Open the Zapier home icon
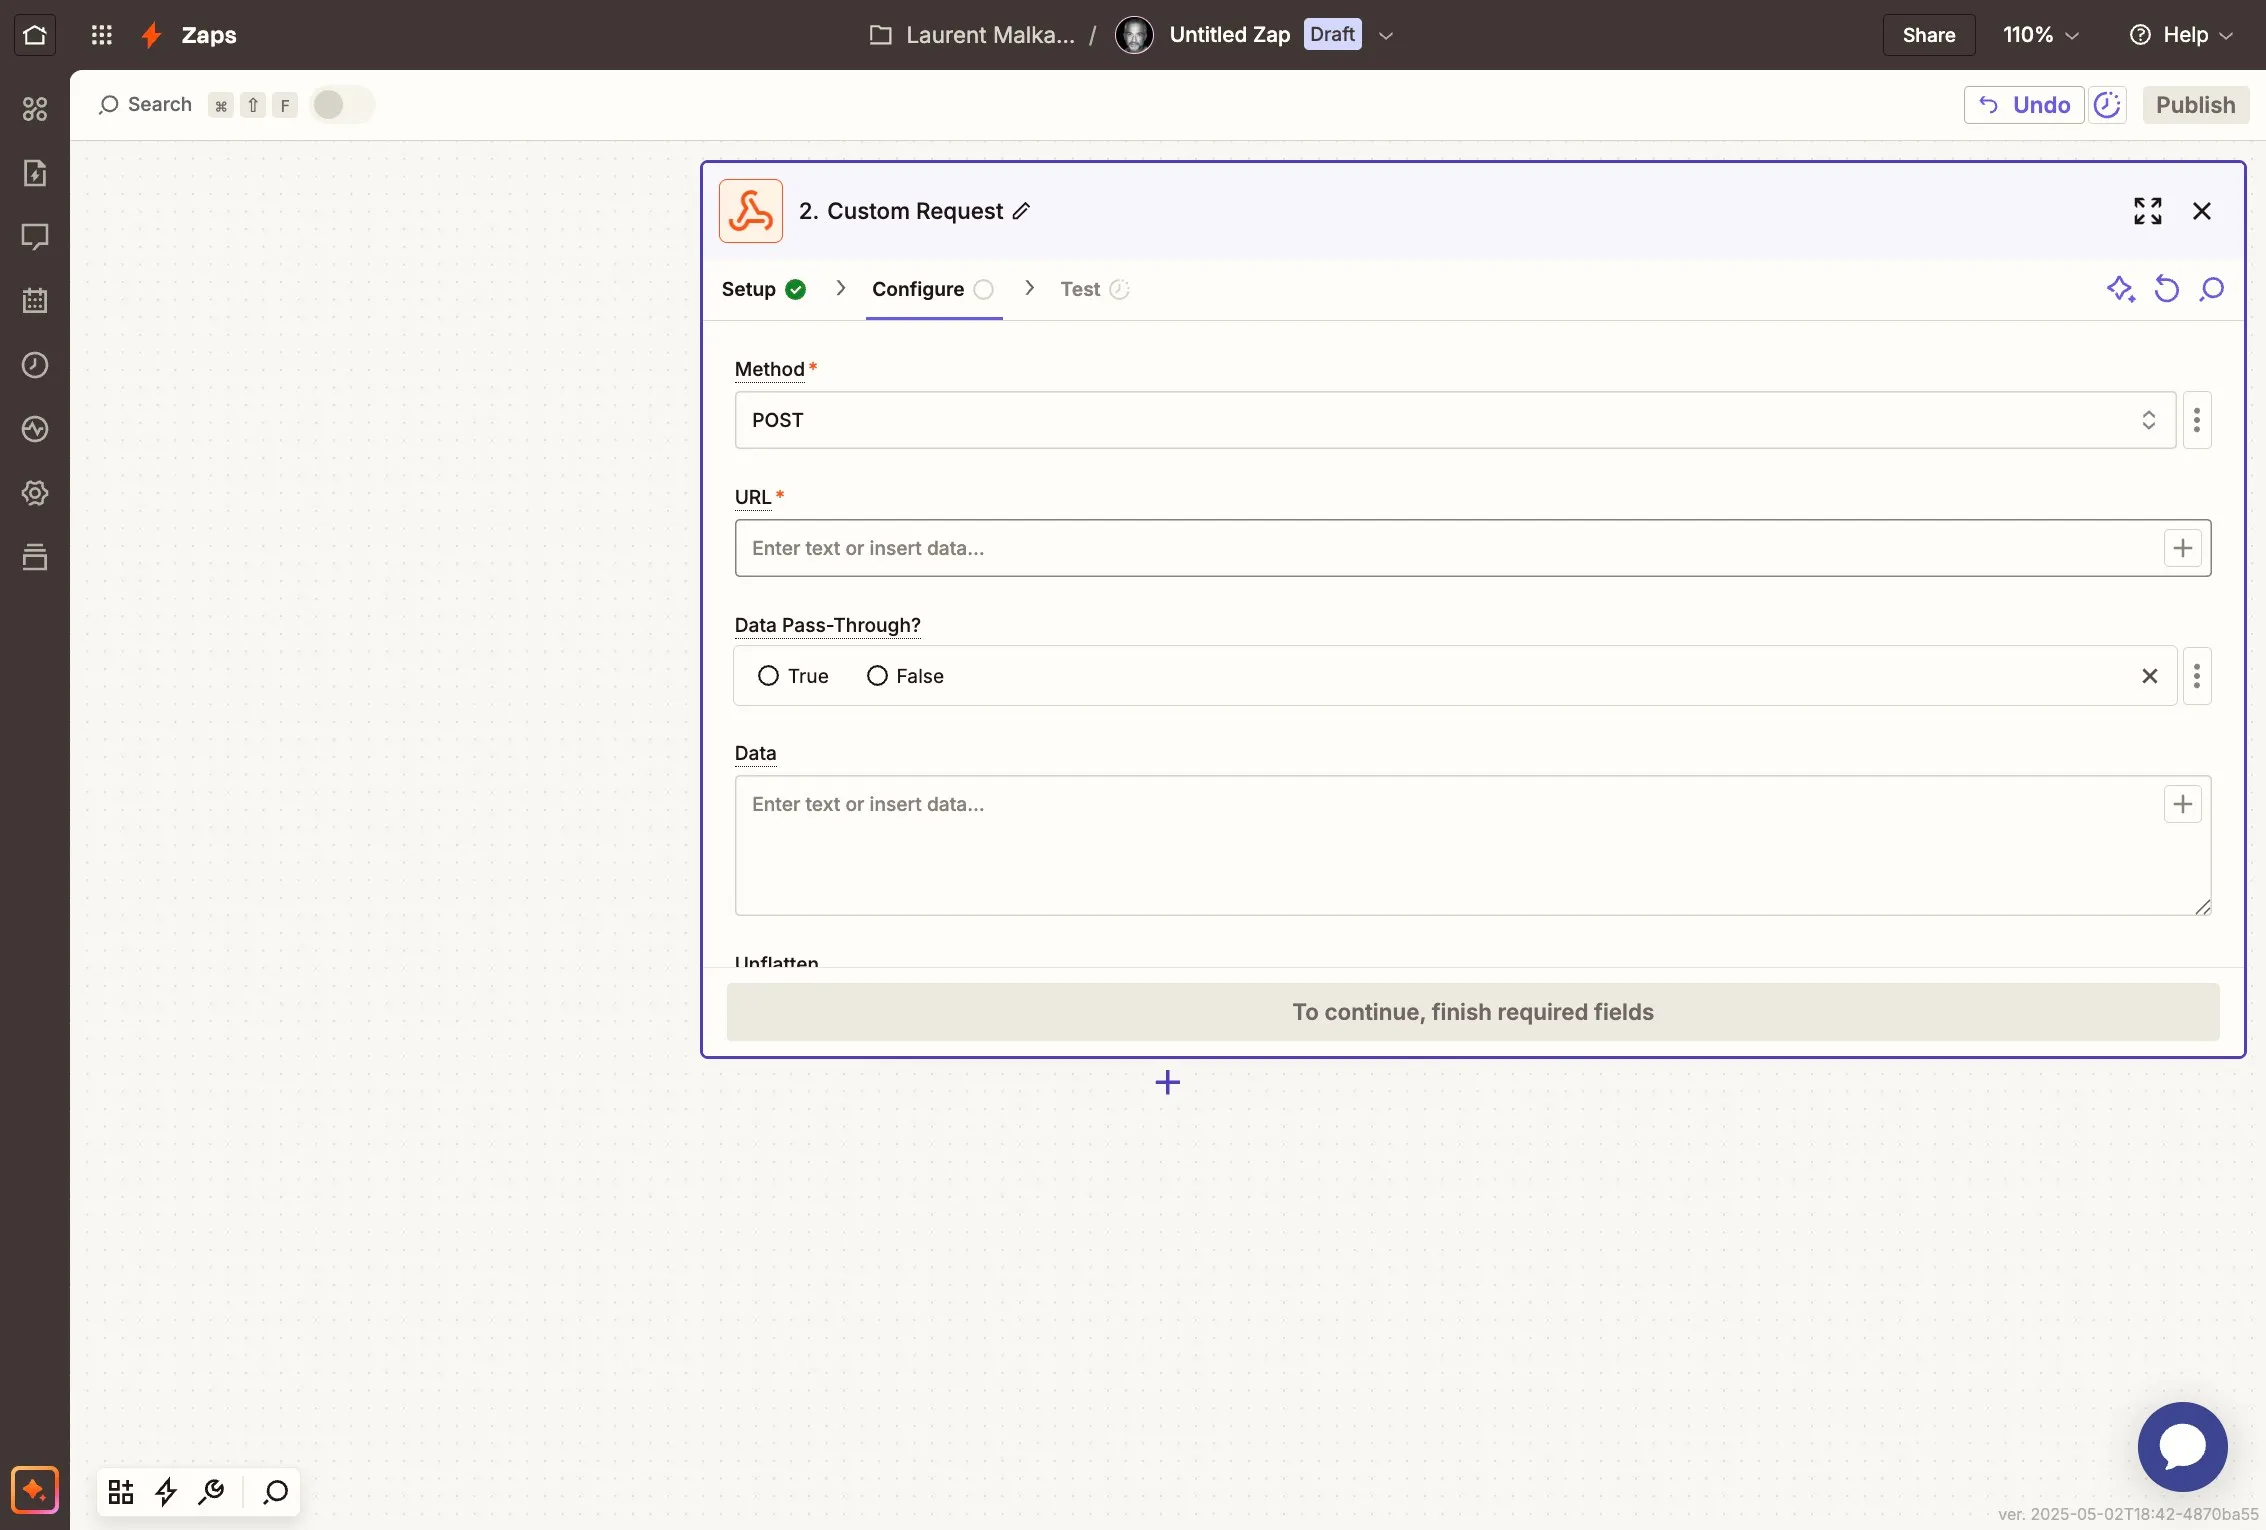Screen dimensions: 2266x1530 tap(35, 35)
